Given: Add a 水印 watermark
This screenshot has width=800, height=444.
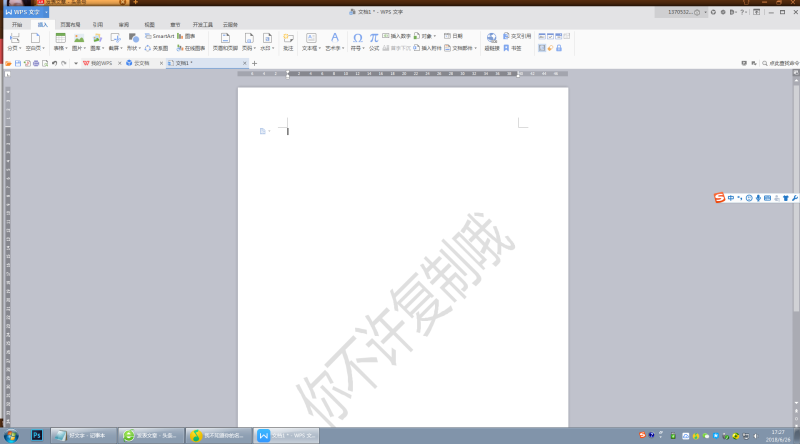Looking at the screenshot, I should click(267, 41).
